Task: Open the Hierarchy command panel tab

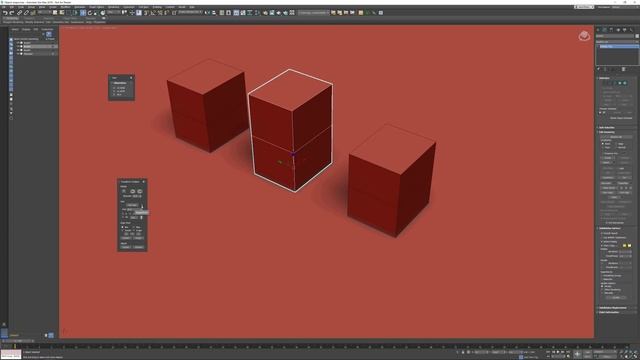Action: pos(611,30)
